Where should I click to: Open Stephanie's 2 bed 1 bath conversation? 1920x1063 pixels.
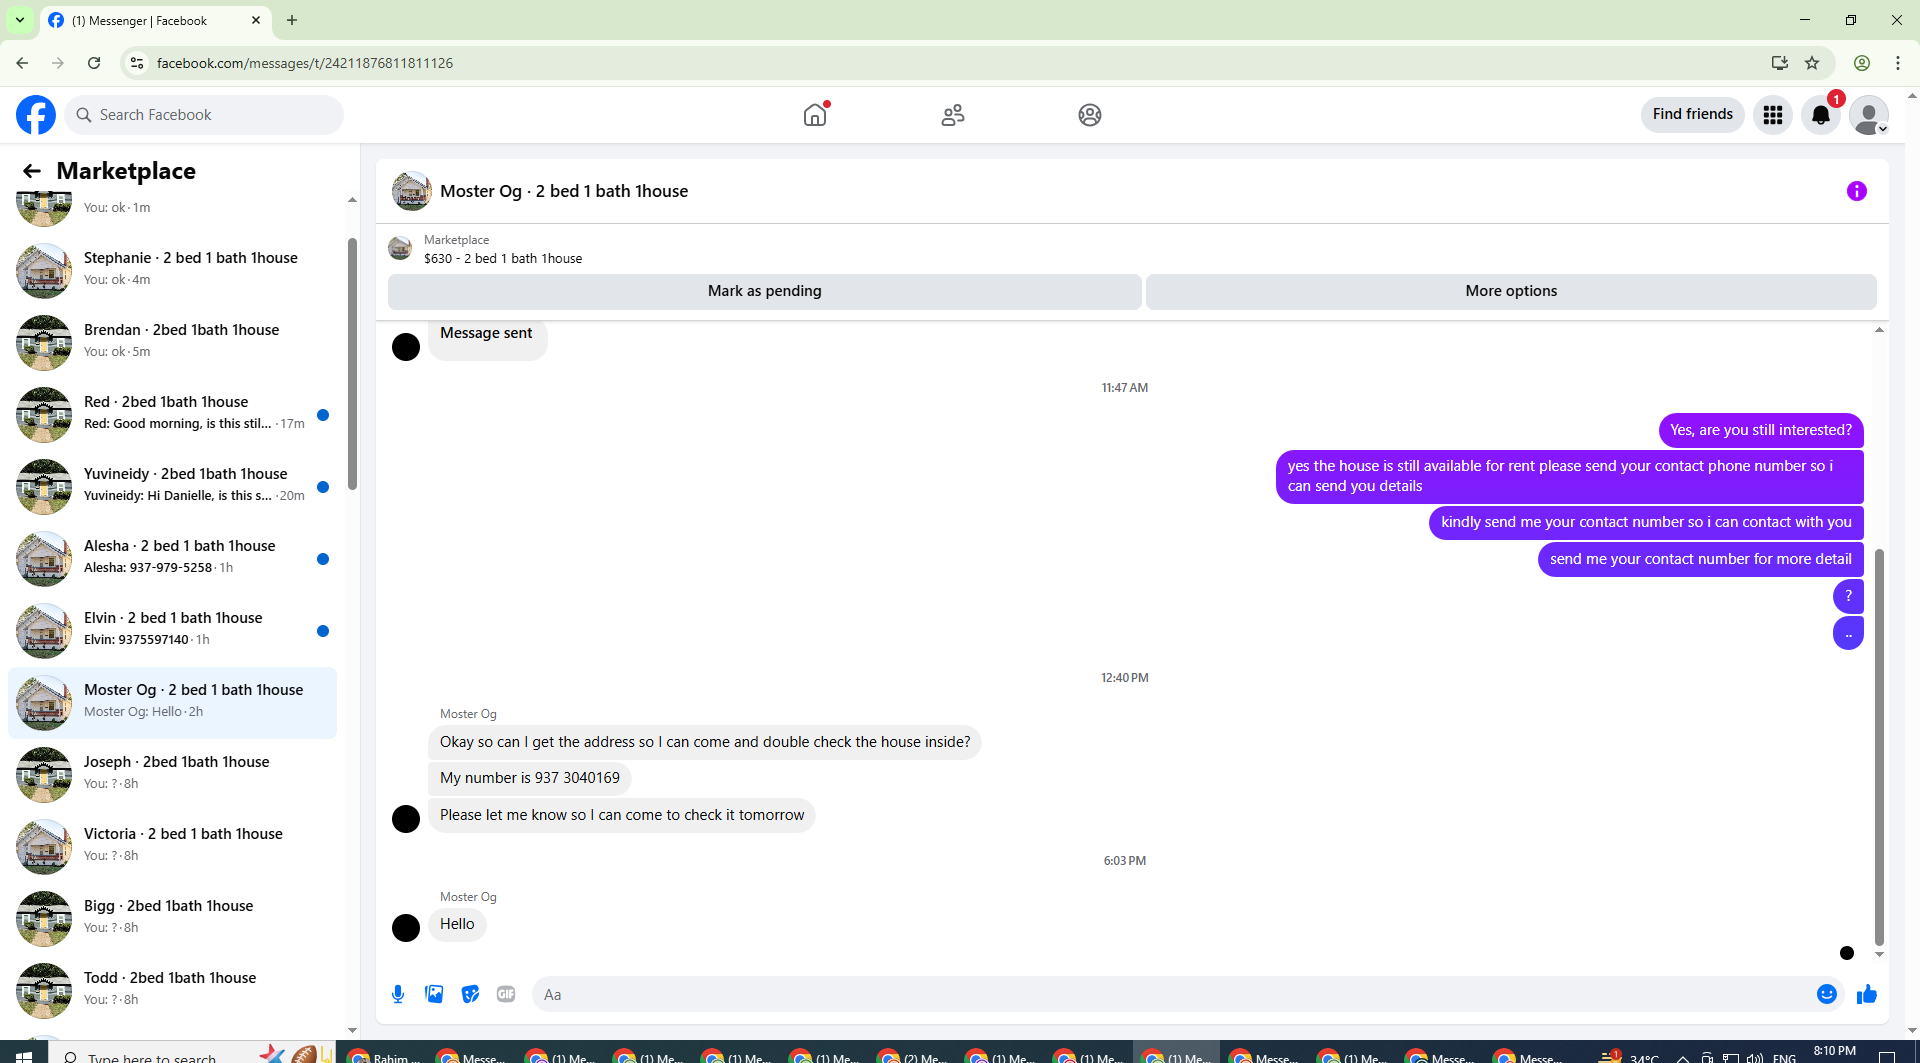(x=172, y=271)
